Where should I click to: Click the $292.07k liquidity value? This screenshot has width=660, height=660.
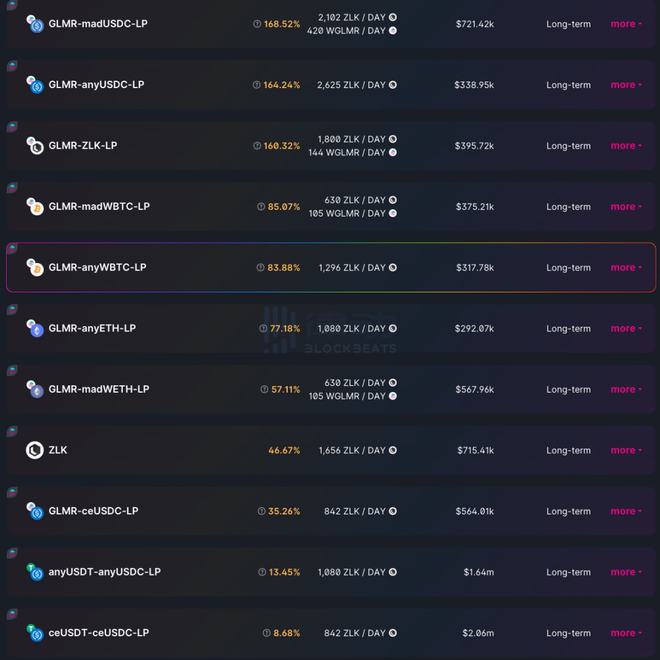pyautogui.click(x=474, y=329)
